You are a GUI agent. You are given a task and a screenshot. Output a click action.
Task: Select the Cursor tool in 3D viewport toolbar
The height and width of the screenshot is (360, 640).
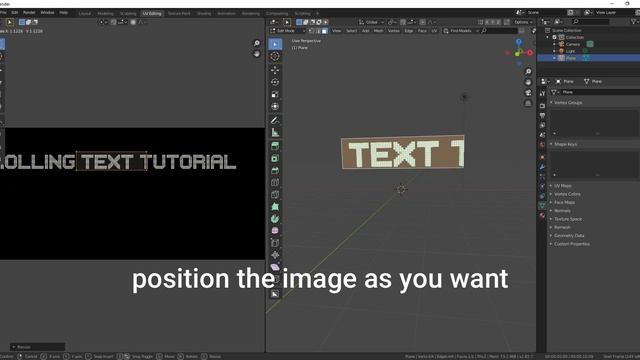point(275,56)
